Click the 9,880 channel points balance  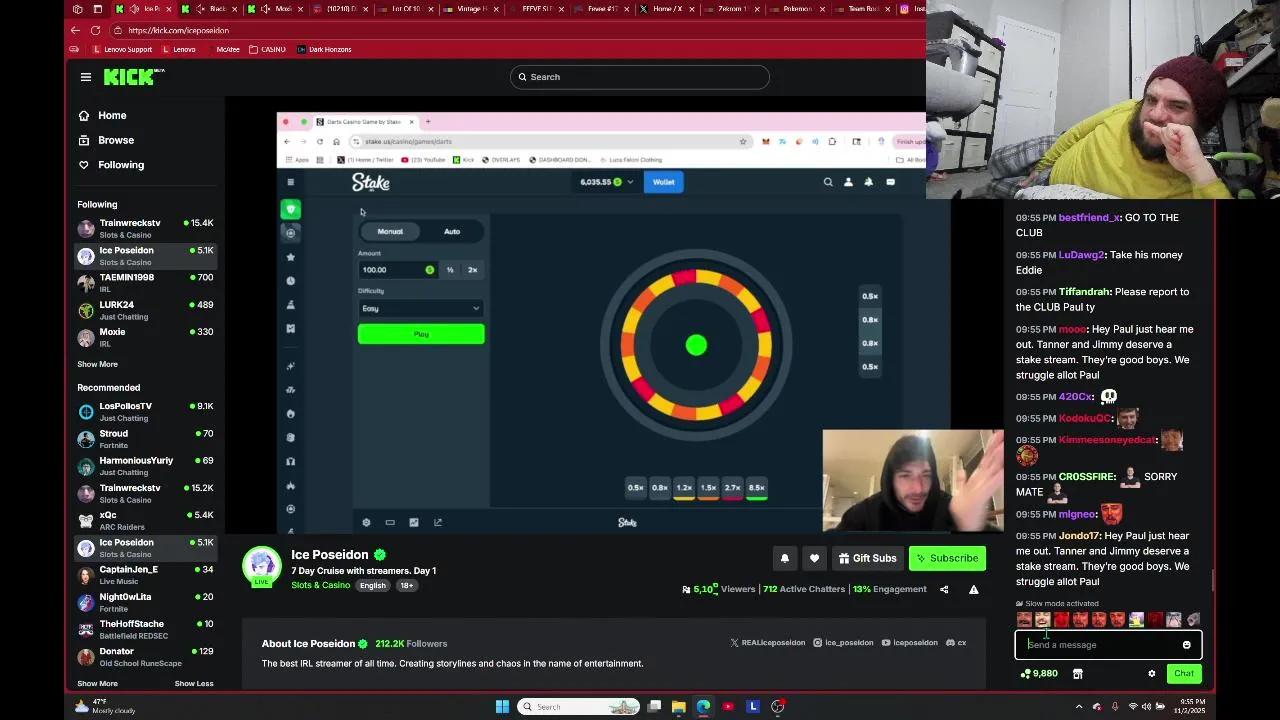point(1039,674)
